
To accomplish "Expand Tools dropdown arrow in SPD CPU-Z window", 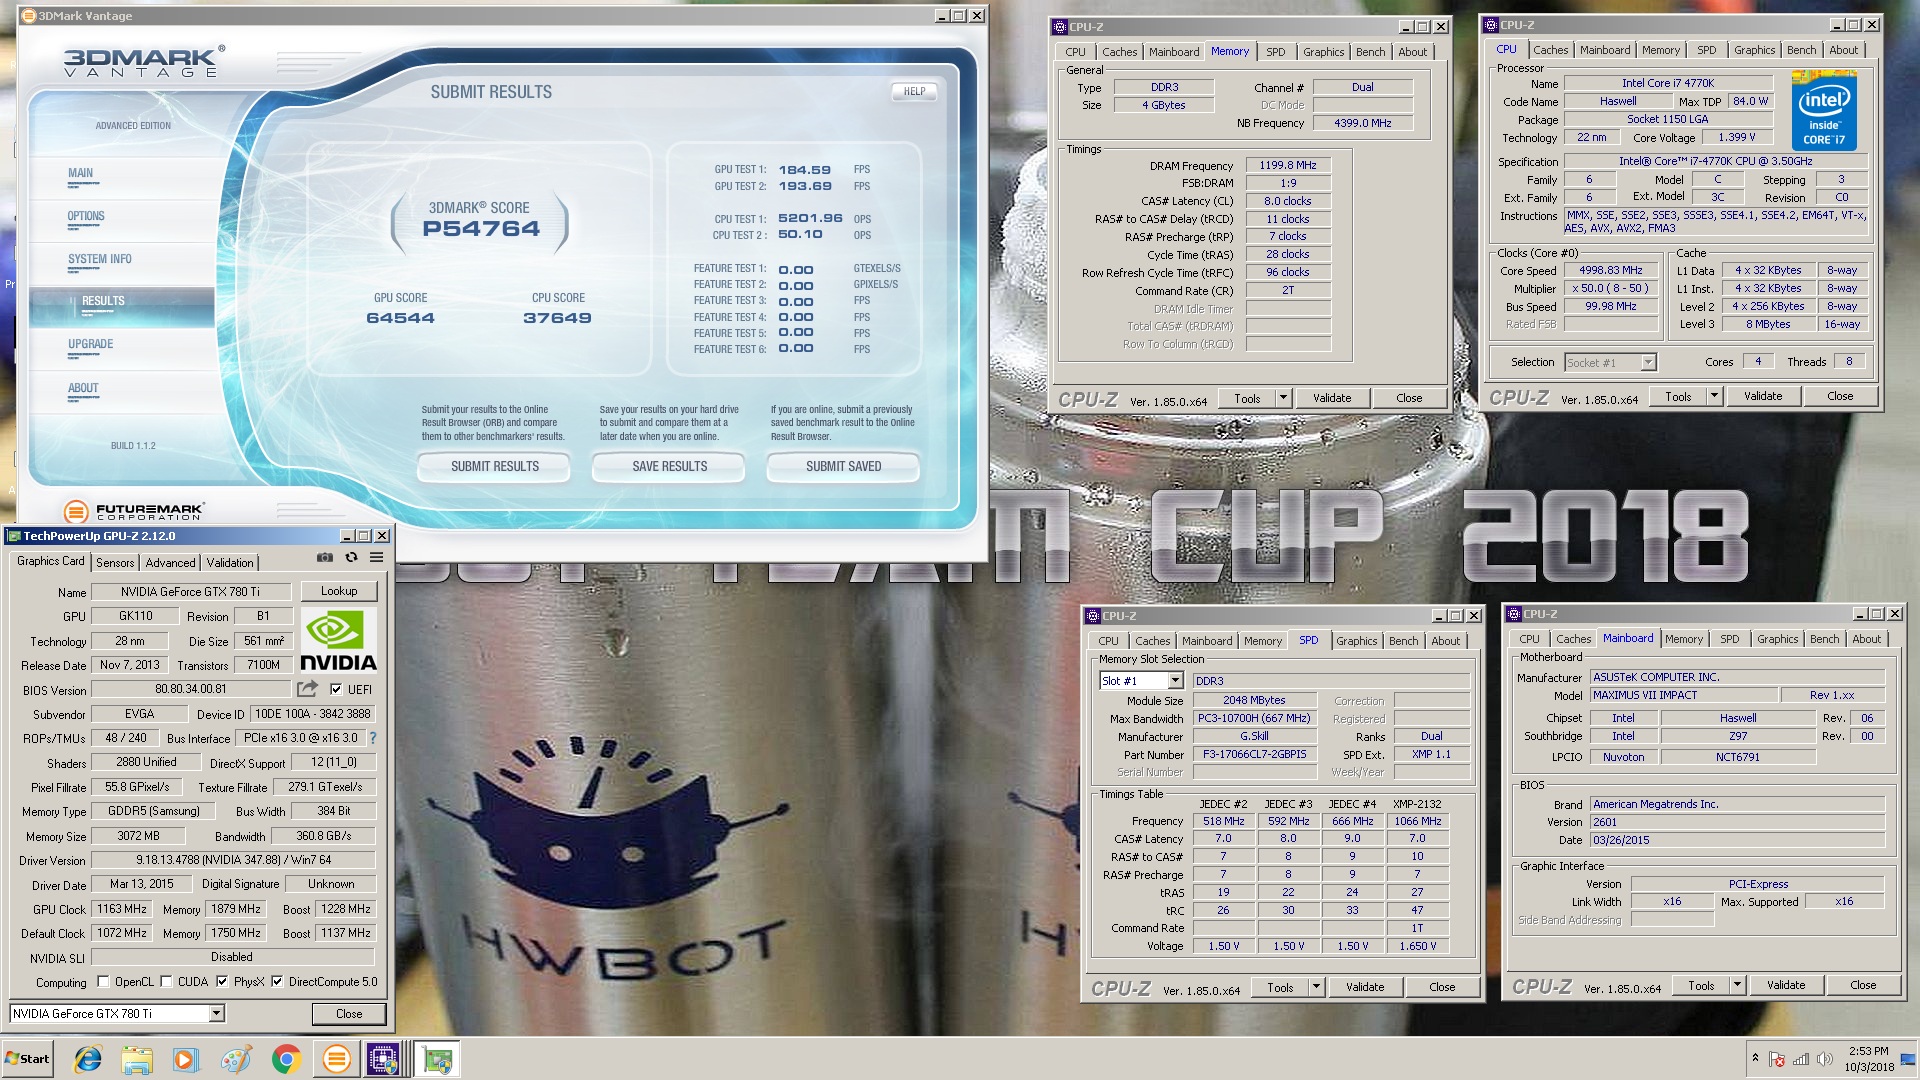I will pos(1316,987).
